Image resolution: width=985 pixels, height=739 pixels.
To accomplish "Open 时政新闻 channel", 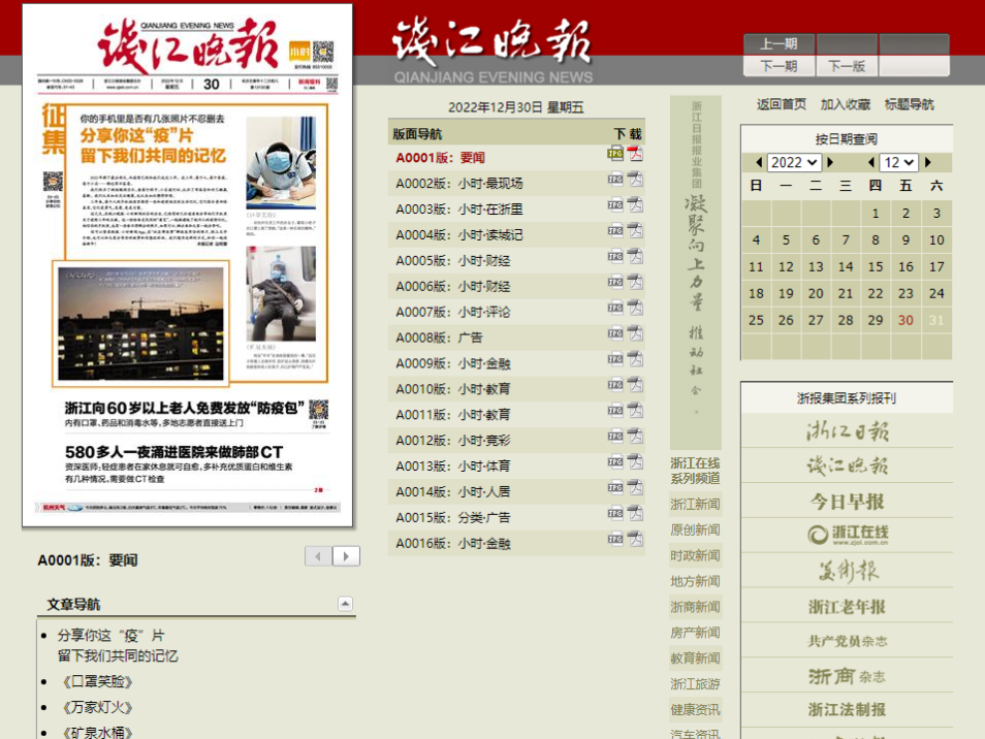I will (695, 556).
